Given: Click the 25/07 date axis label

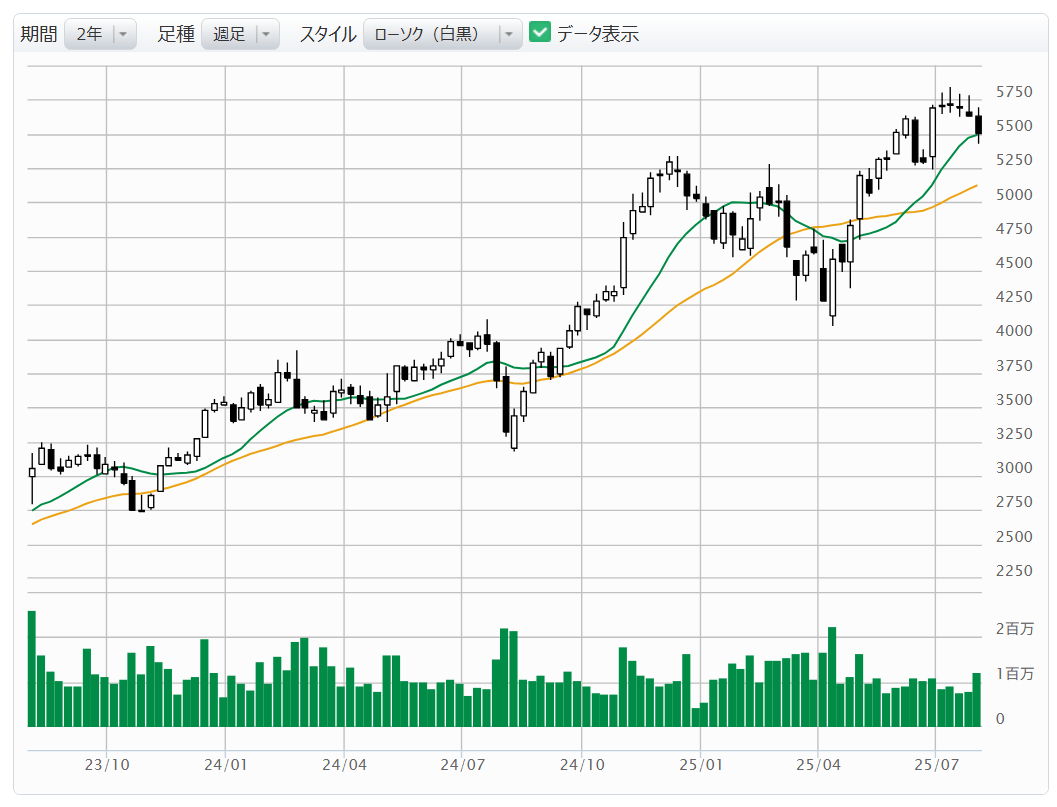Looking at the screenshot, I should click(x=936, y=765).
